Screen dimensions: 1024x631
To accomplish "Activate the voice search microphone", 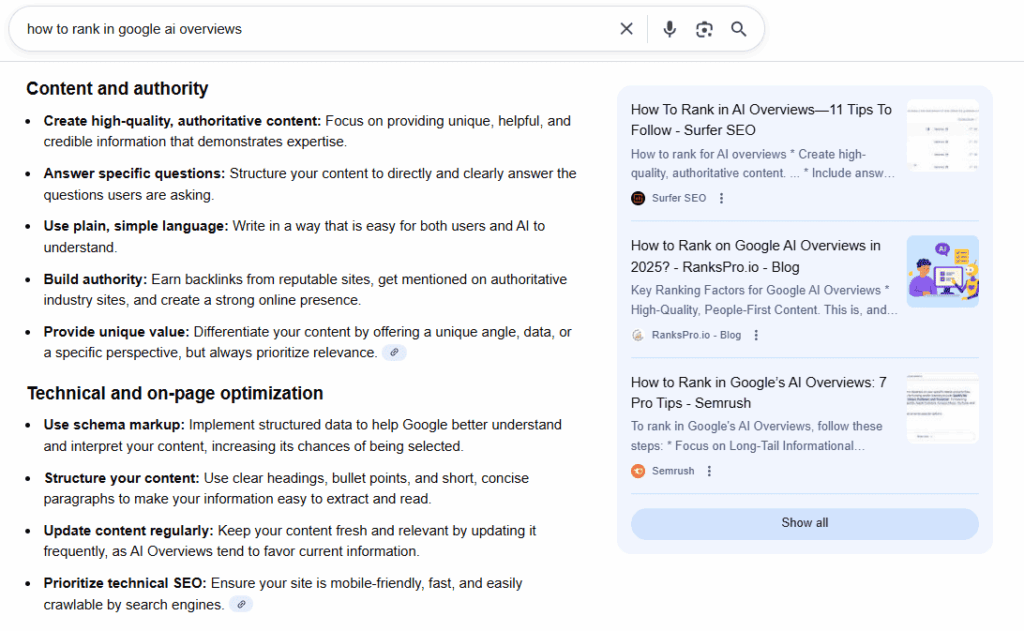I will point(669,28).
